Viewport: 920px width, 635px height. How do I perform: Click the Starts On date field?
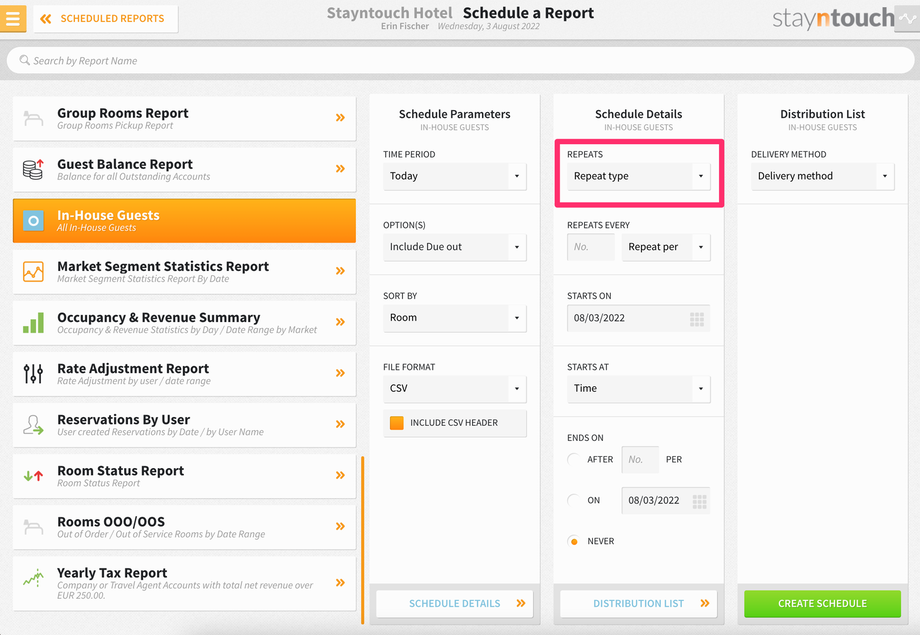coord(638,319)
